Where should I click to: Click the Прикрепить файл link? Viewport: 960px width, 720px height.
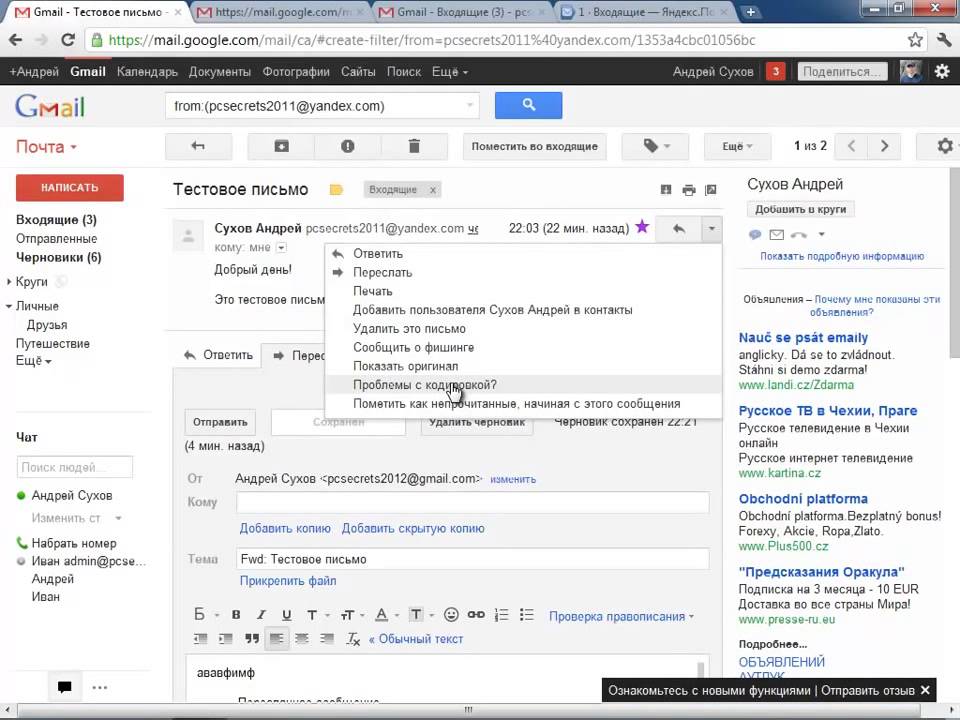288,581
